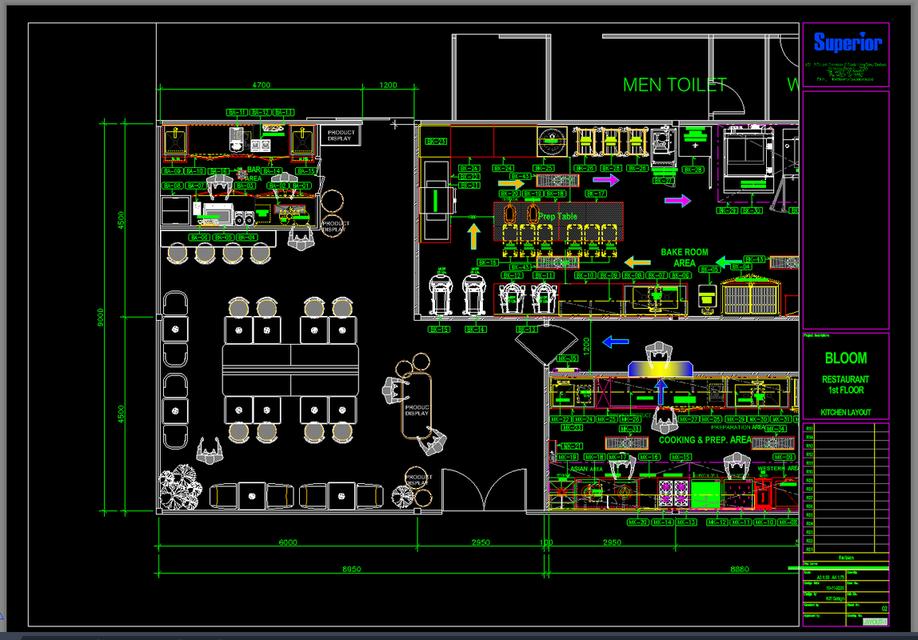The height and width of the screenshot is (640, 918).
Task: Expand the COOKING & PREP. AREA label
Action: [x=705, y=440]
